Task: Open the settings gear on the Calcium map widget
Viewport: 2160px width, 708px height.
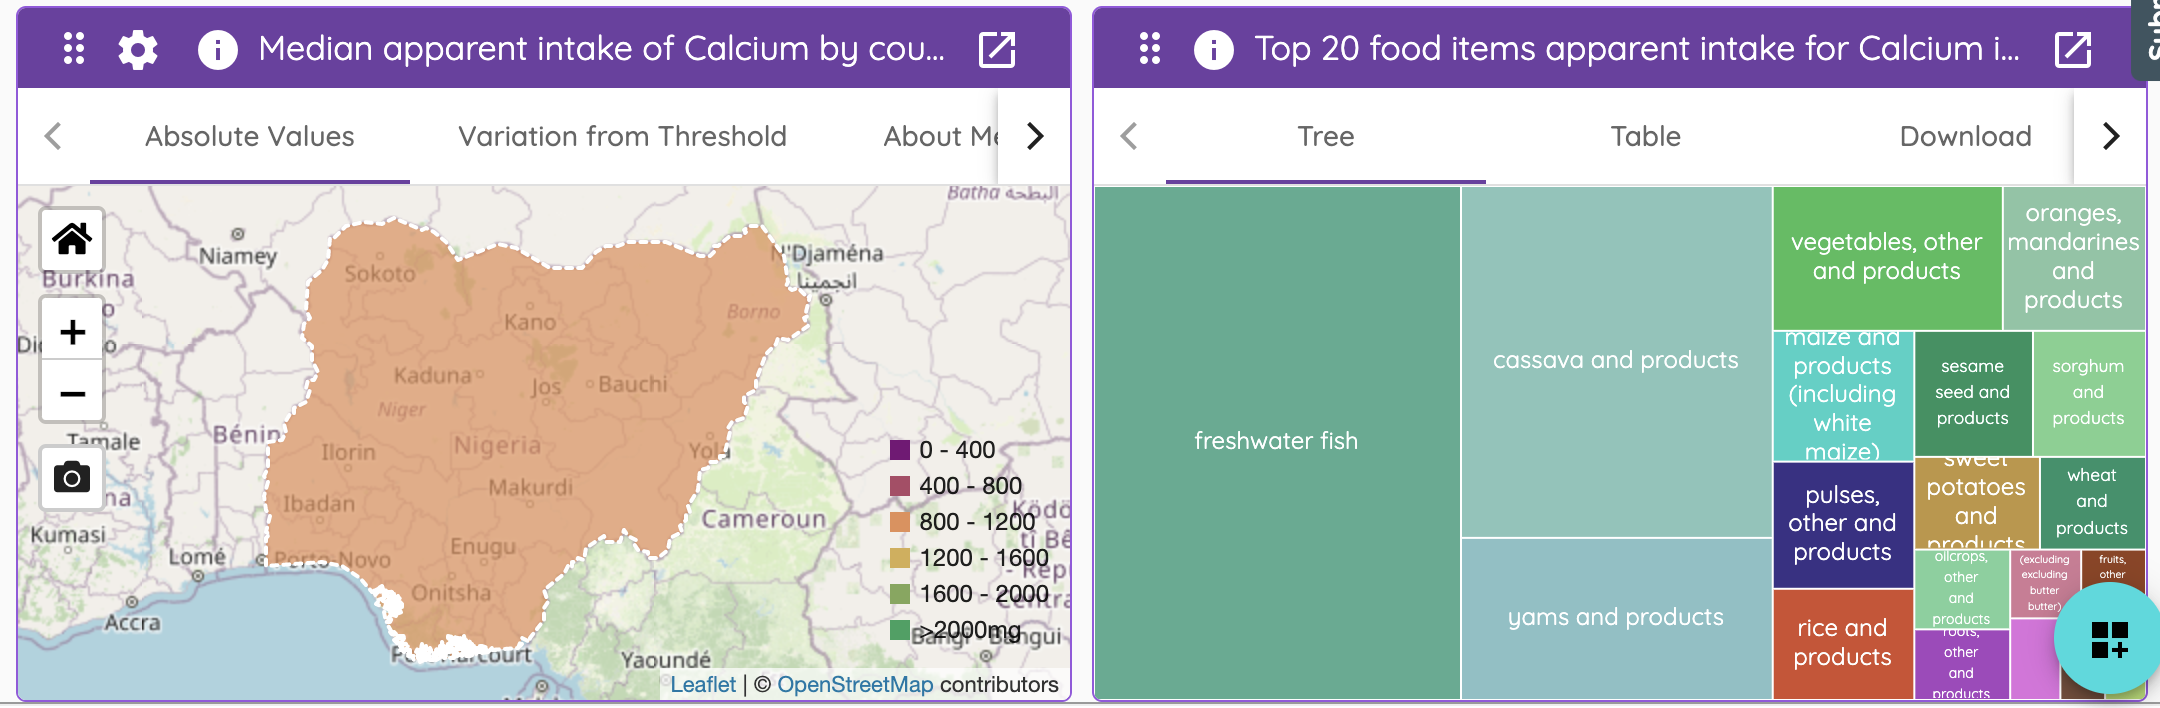Action: pos(138,47)
